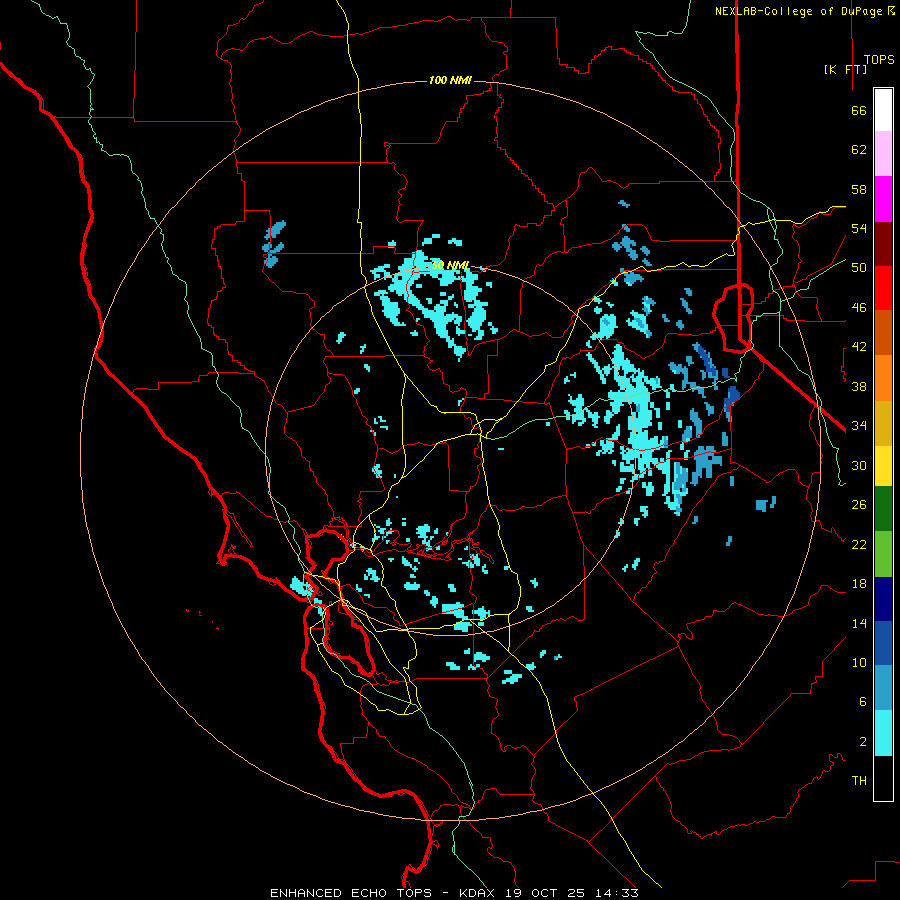Image resolution: width=900 pixels, height=900 pixels.
Task: Click the dark red 54 kft legend swatch
Action: pyautogui.click(x=883, y=243)
